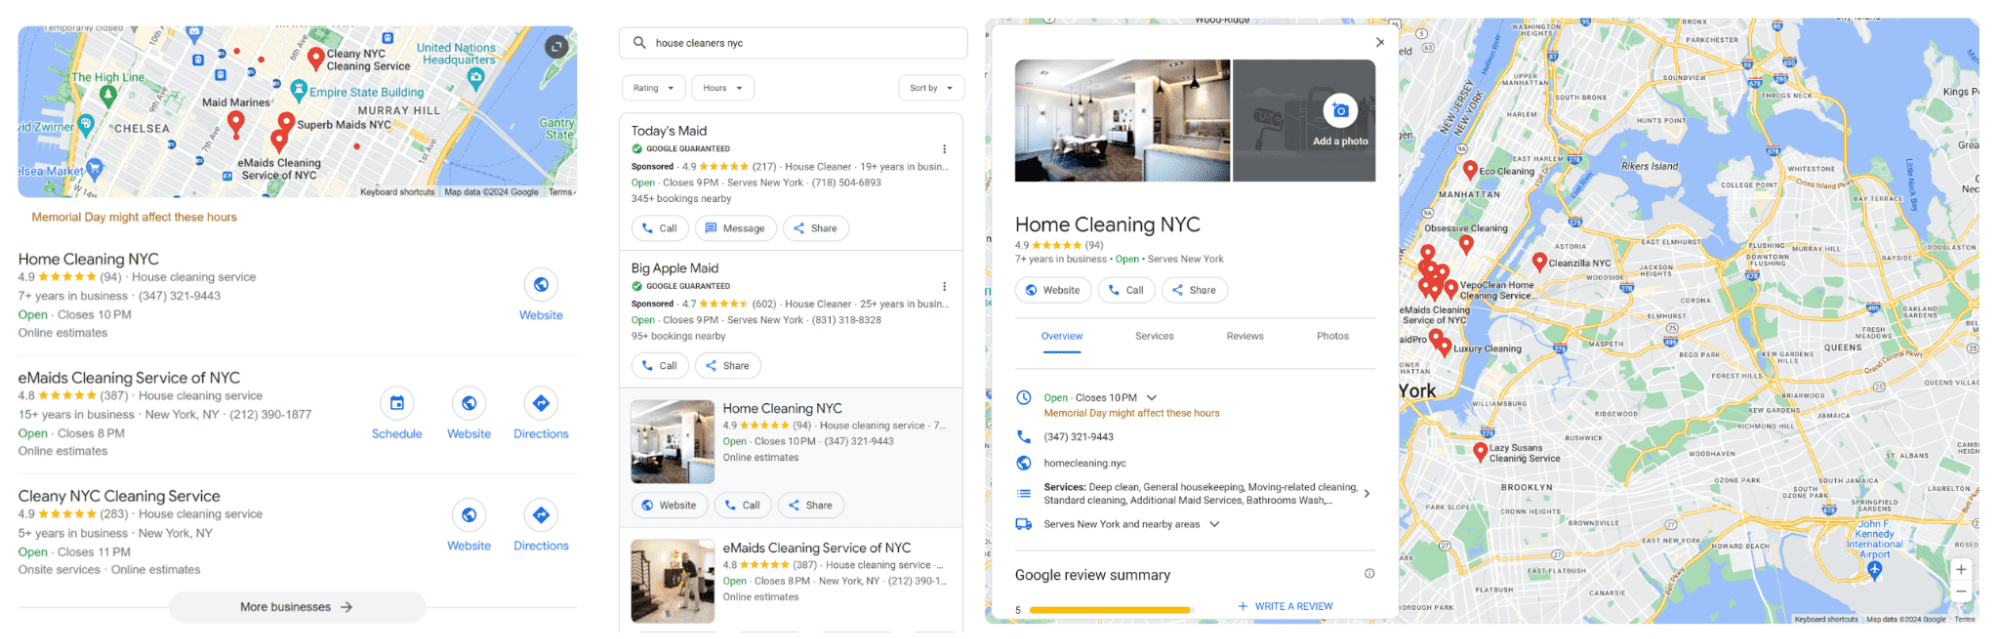Click the review summary info icon
Viewport: 1999px width, 639px height.
pos(1369,574)
